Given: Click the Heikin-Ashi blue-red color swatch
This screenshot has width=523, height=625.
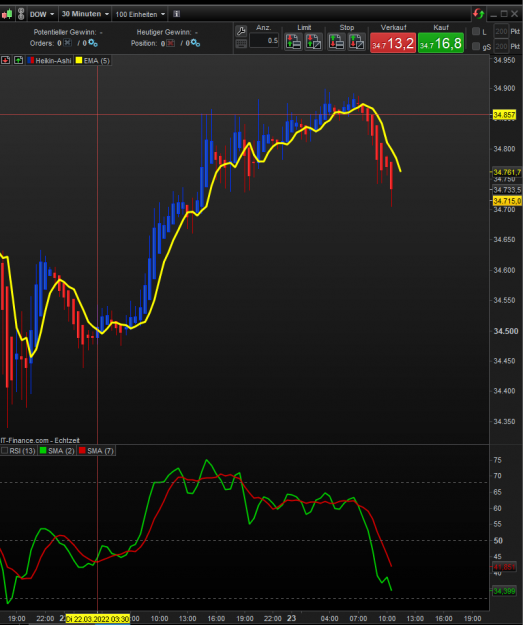Looking at the screenshot, I should tap(31, 61).
